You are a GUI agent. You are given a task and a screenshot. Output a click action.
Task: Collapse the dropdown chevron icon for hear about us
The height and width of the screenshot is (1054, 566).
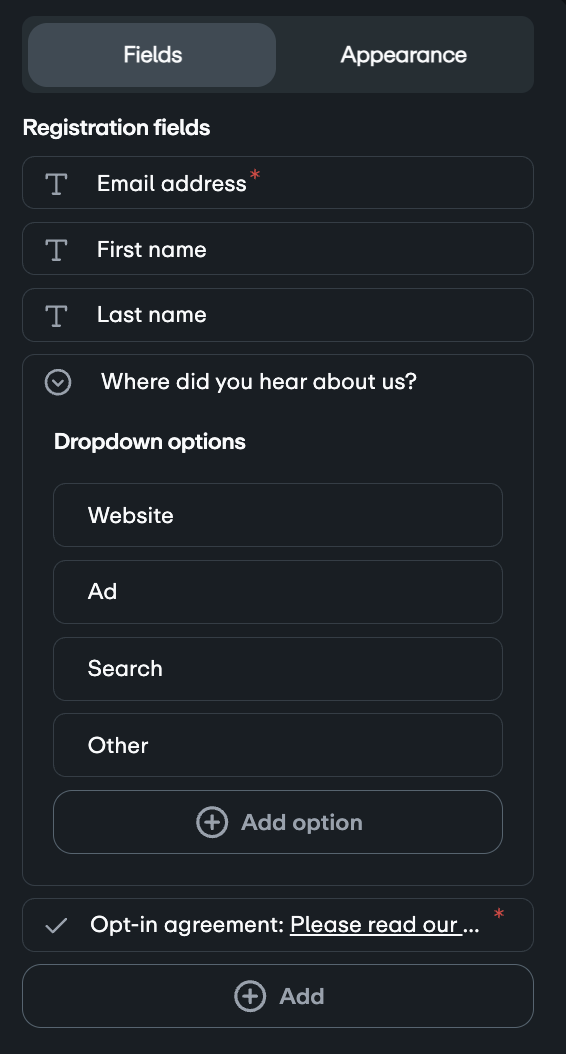(58, 382)
